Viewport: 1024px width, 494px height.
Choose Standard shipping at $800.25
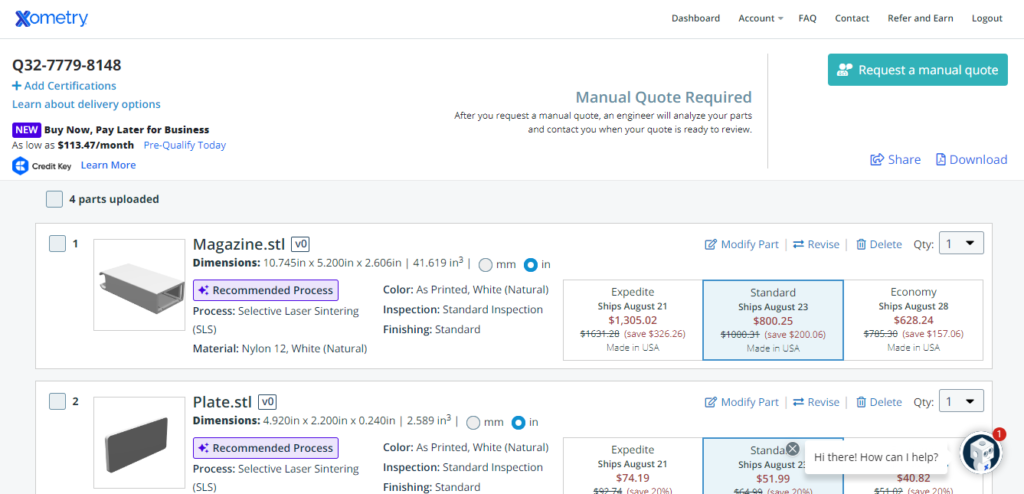[773, 320]
